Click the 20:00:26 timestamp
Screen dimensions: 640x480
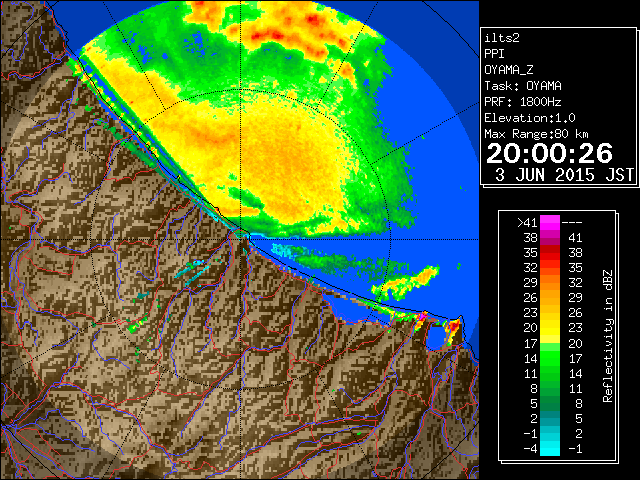pyautogui.click(x=549, y=153)
